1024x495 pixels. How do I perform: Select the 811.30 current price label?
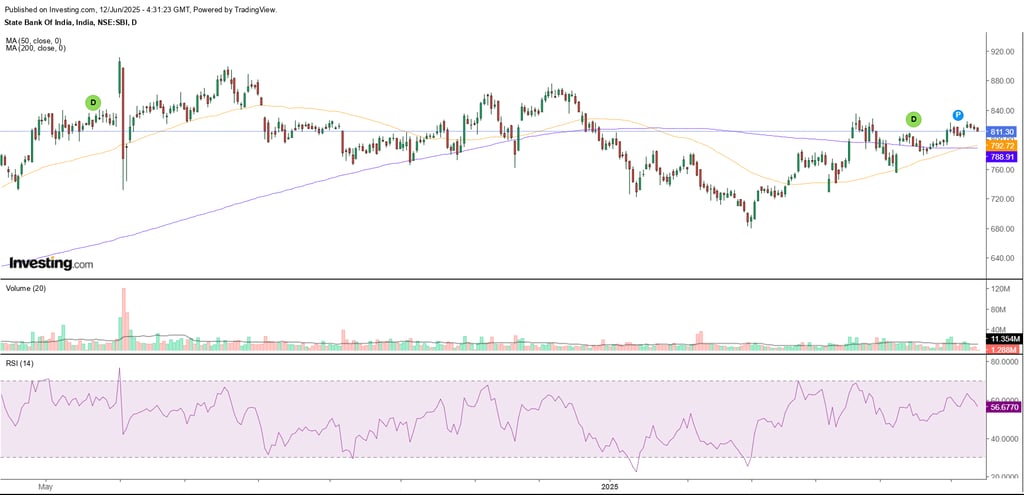[1001, 131]
